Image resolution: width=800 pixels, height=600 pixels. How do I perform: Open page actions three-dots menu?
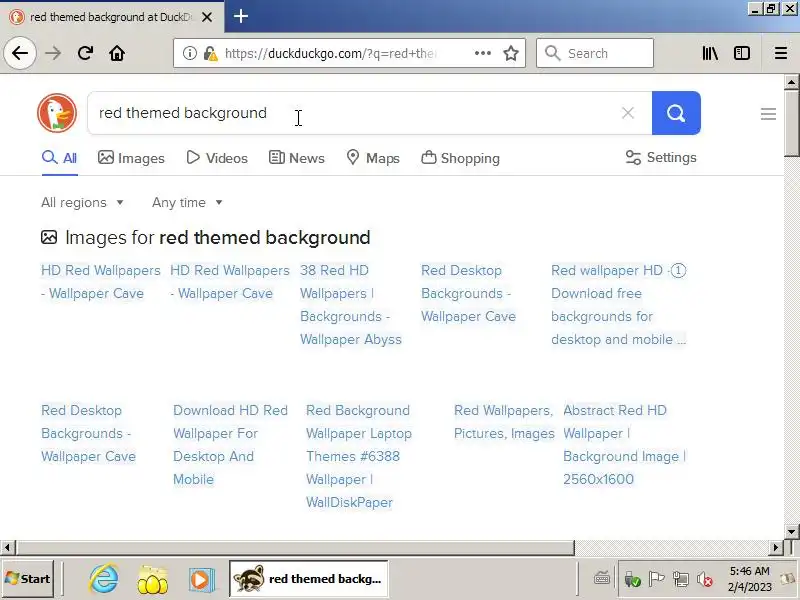[x=483, y=53]
